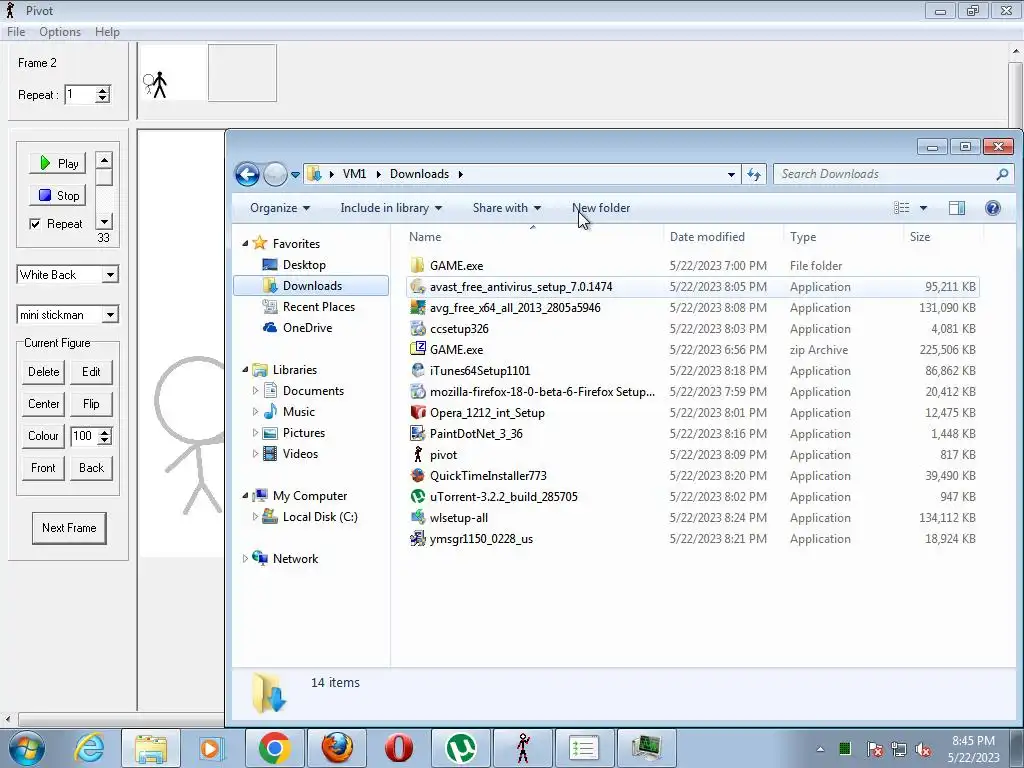Show the preview pane in Explorer
This screenshot has height=768, width=1024.
coord(957,208)
